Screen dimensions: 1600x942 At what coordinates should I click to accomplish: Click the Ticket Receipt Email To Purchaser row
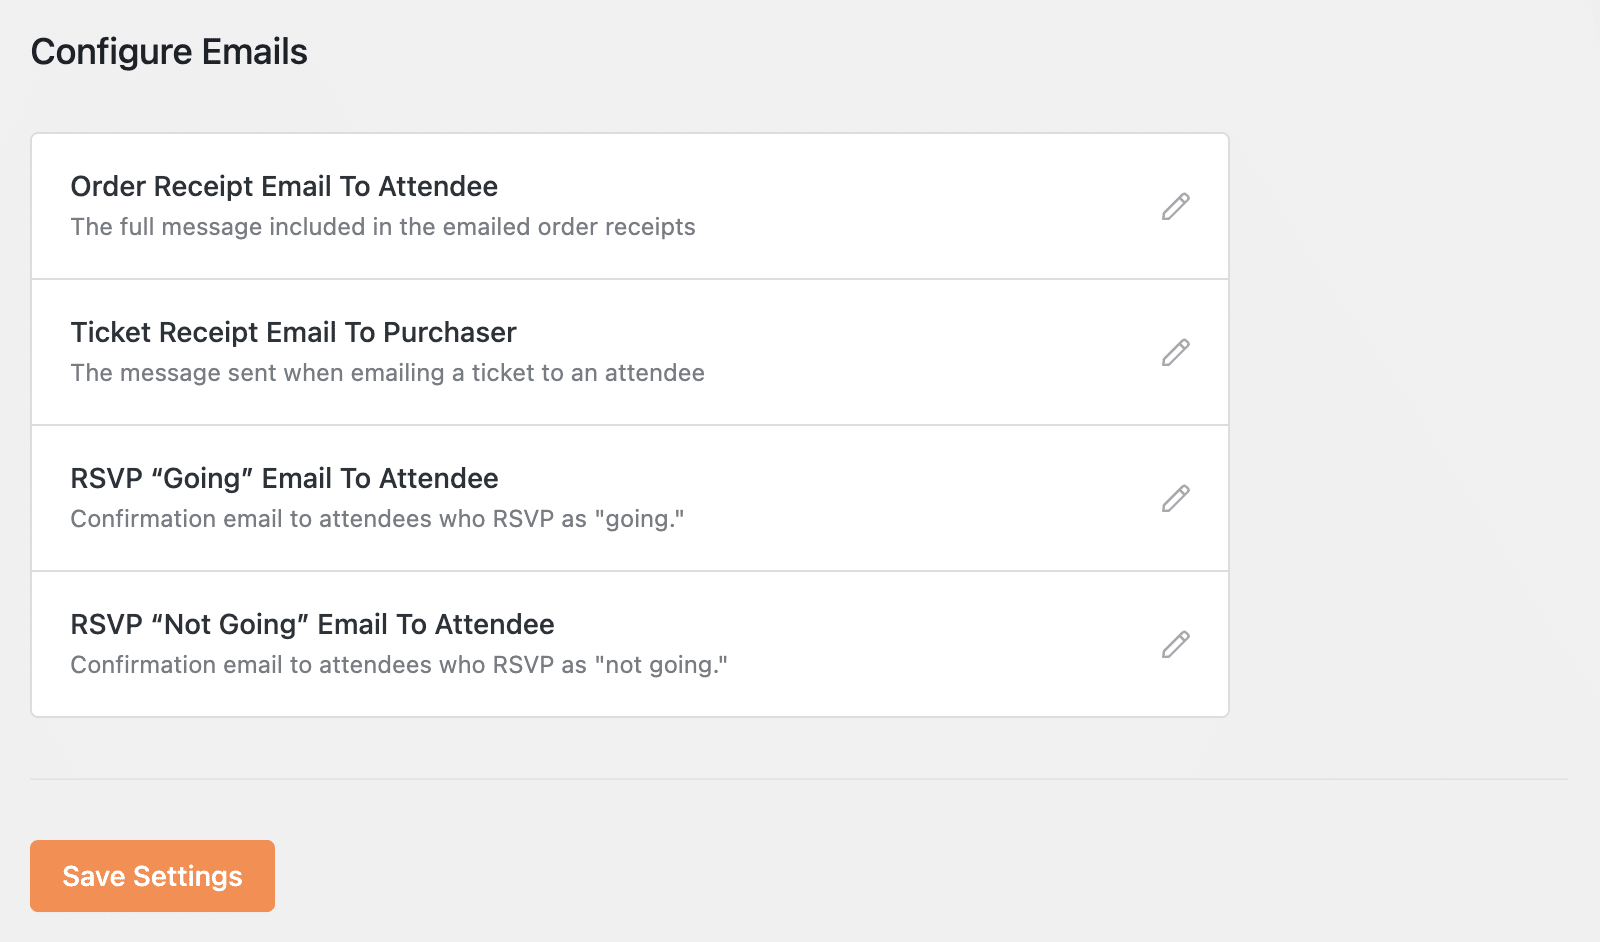(x=293, y=332)
